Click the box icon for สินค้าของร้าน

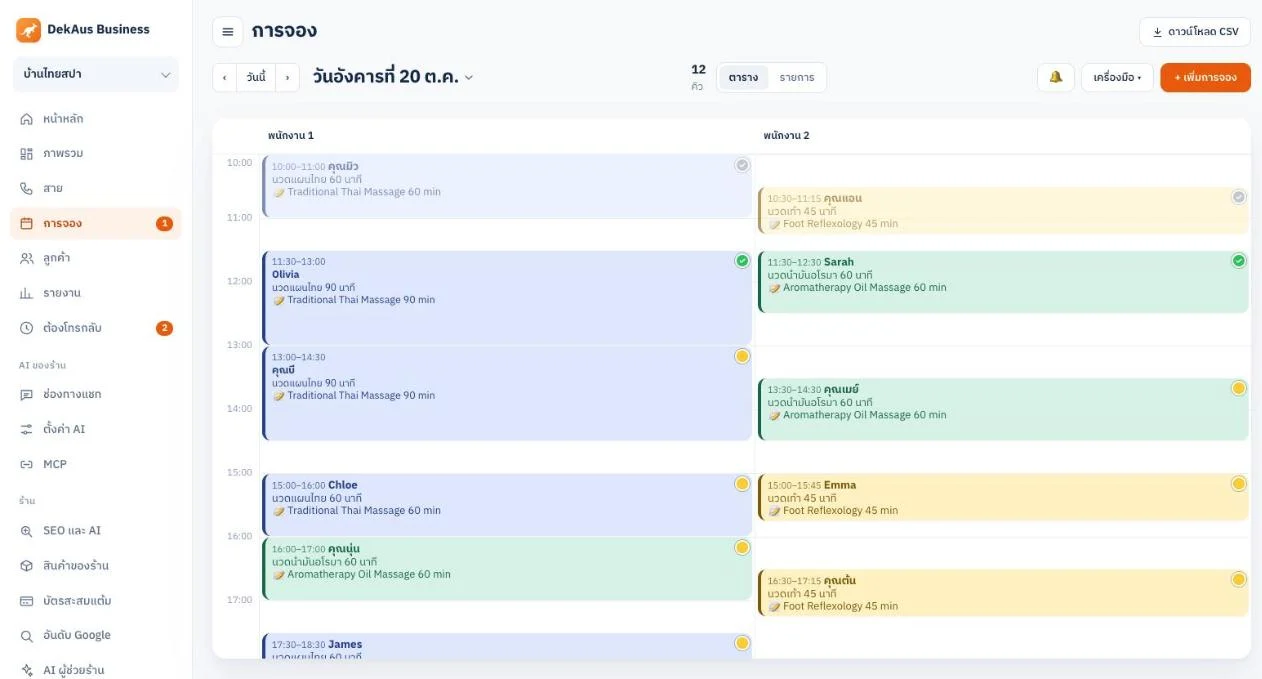pos(27,566)
